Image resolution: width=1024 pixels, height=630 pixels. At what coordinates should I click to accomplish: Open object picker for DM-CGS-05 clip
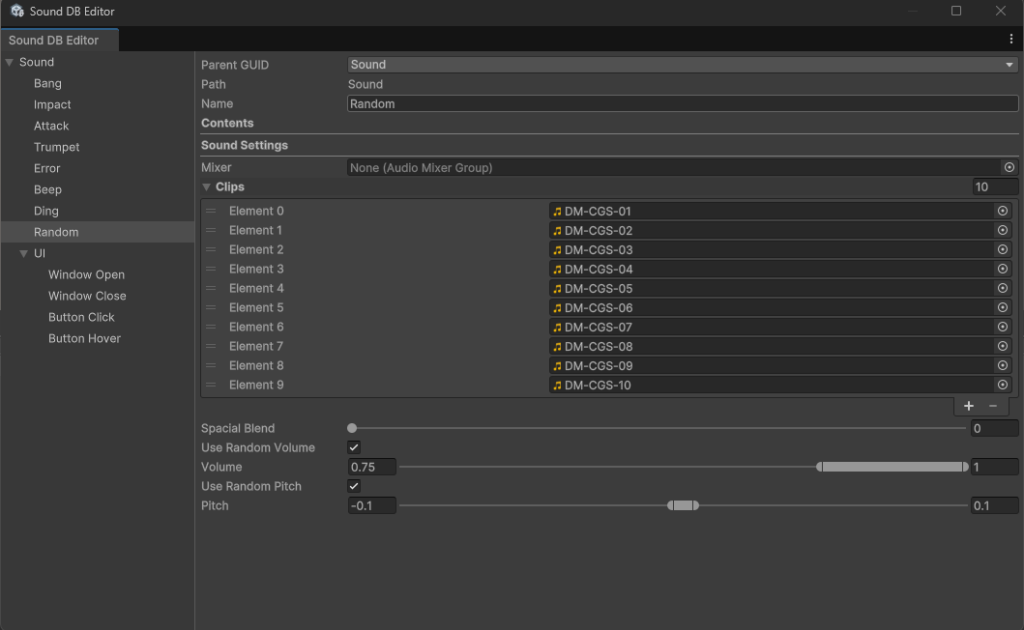[x=1002, y=288]
